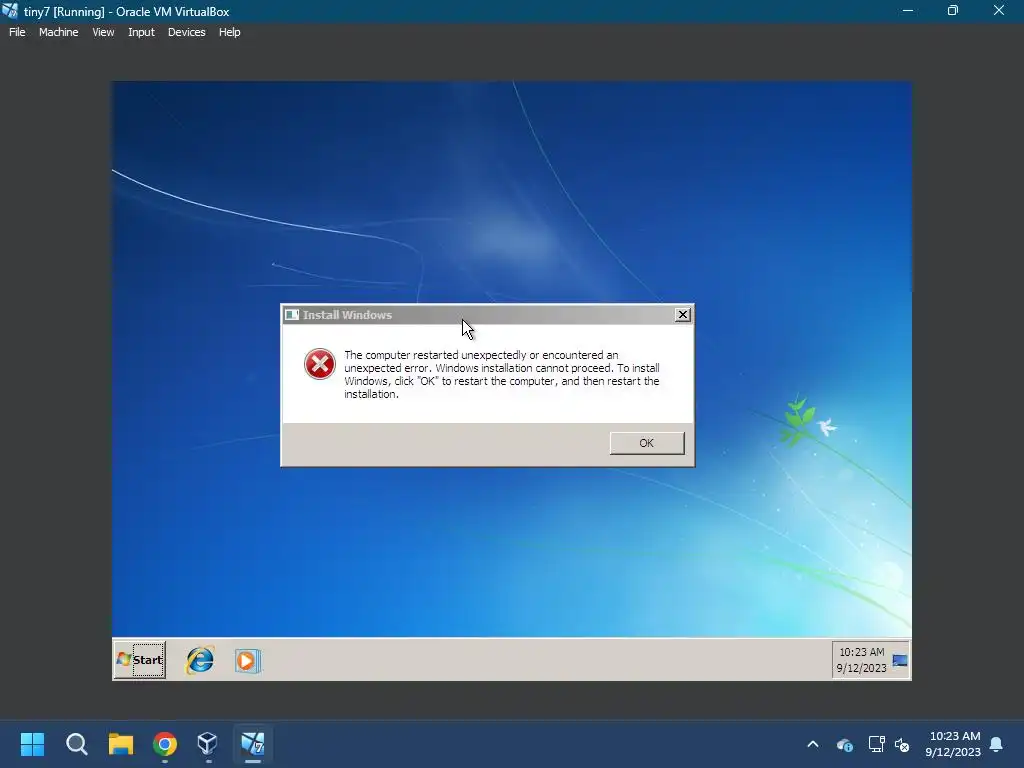This screenshot has height=768, width=1024.
Task: Click the red error icon in dialog
Action: (x=319, y=364)
